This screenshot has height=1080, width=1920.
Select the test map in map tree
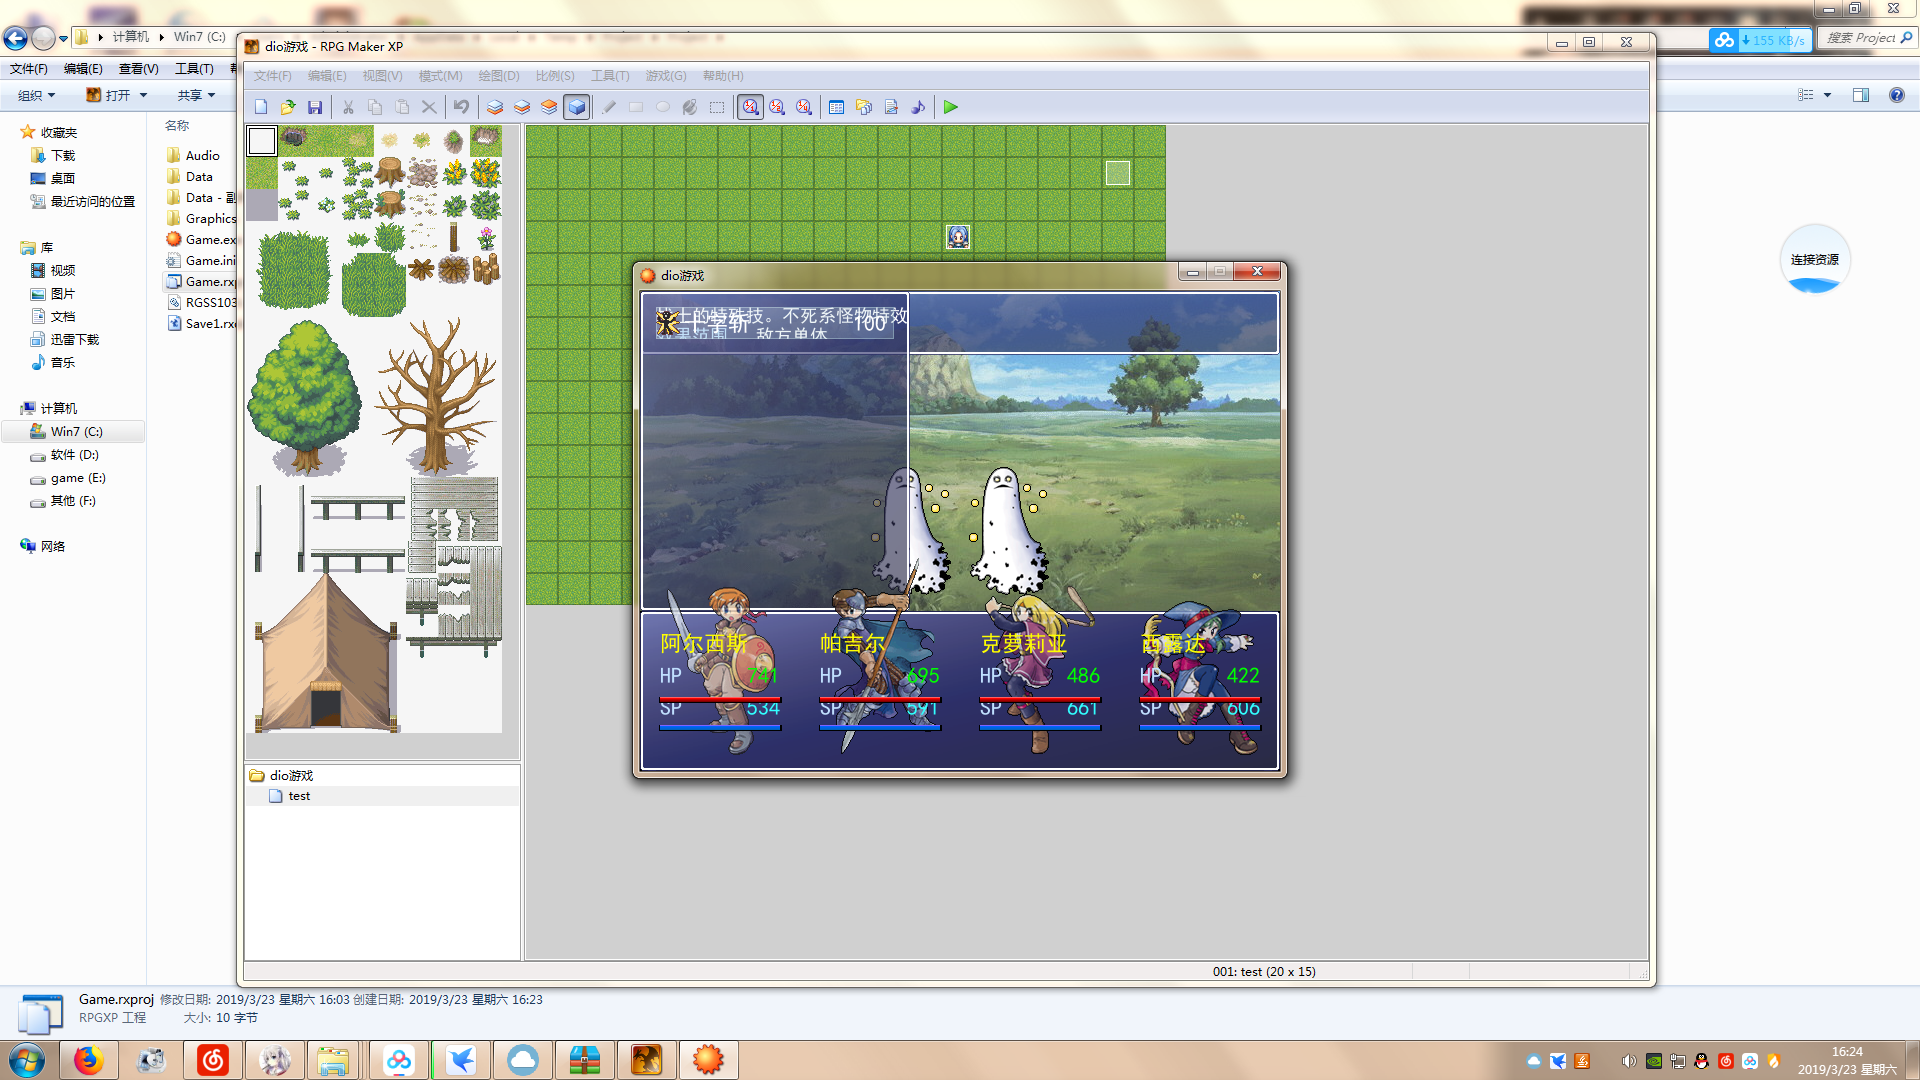pos(299,796)
